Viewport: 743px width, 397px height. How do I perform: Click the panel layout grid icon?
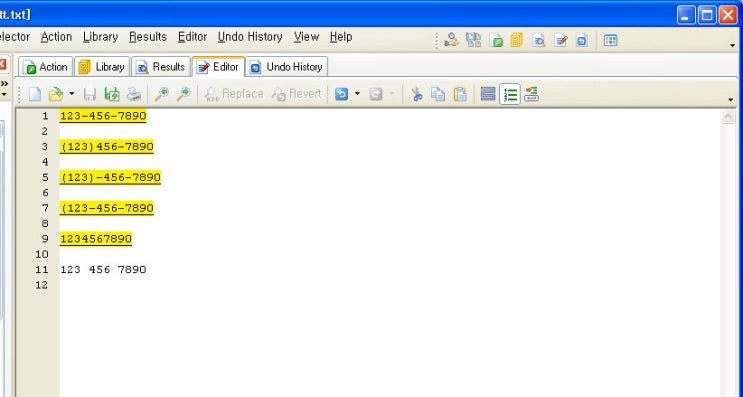tap(610, 40)
